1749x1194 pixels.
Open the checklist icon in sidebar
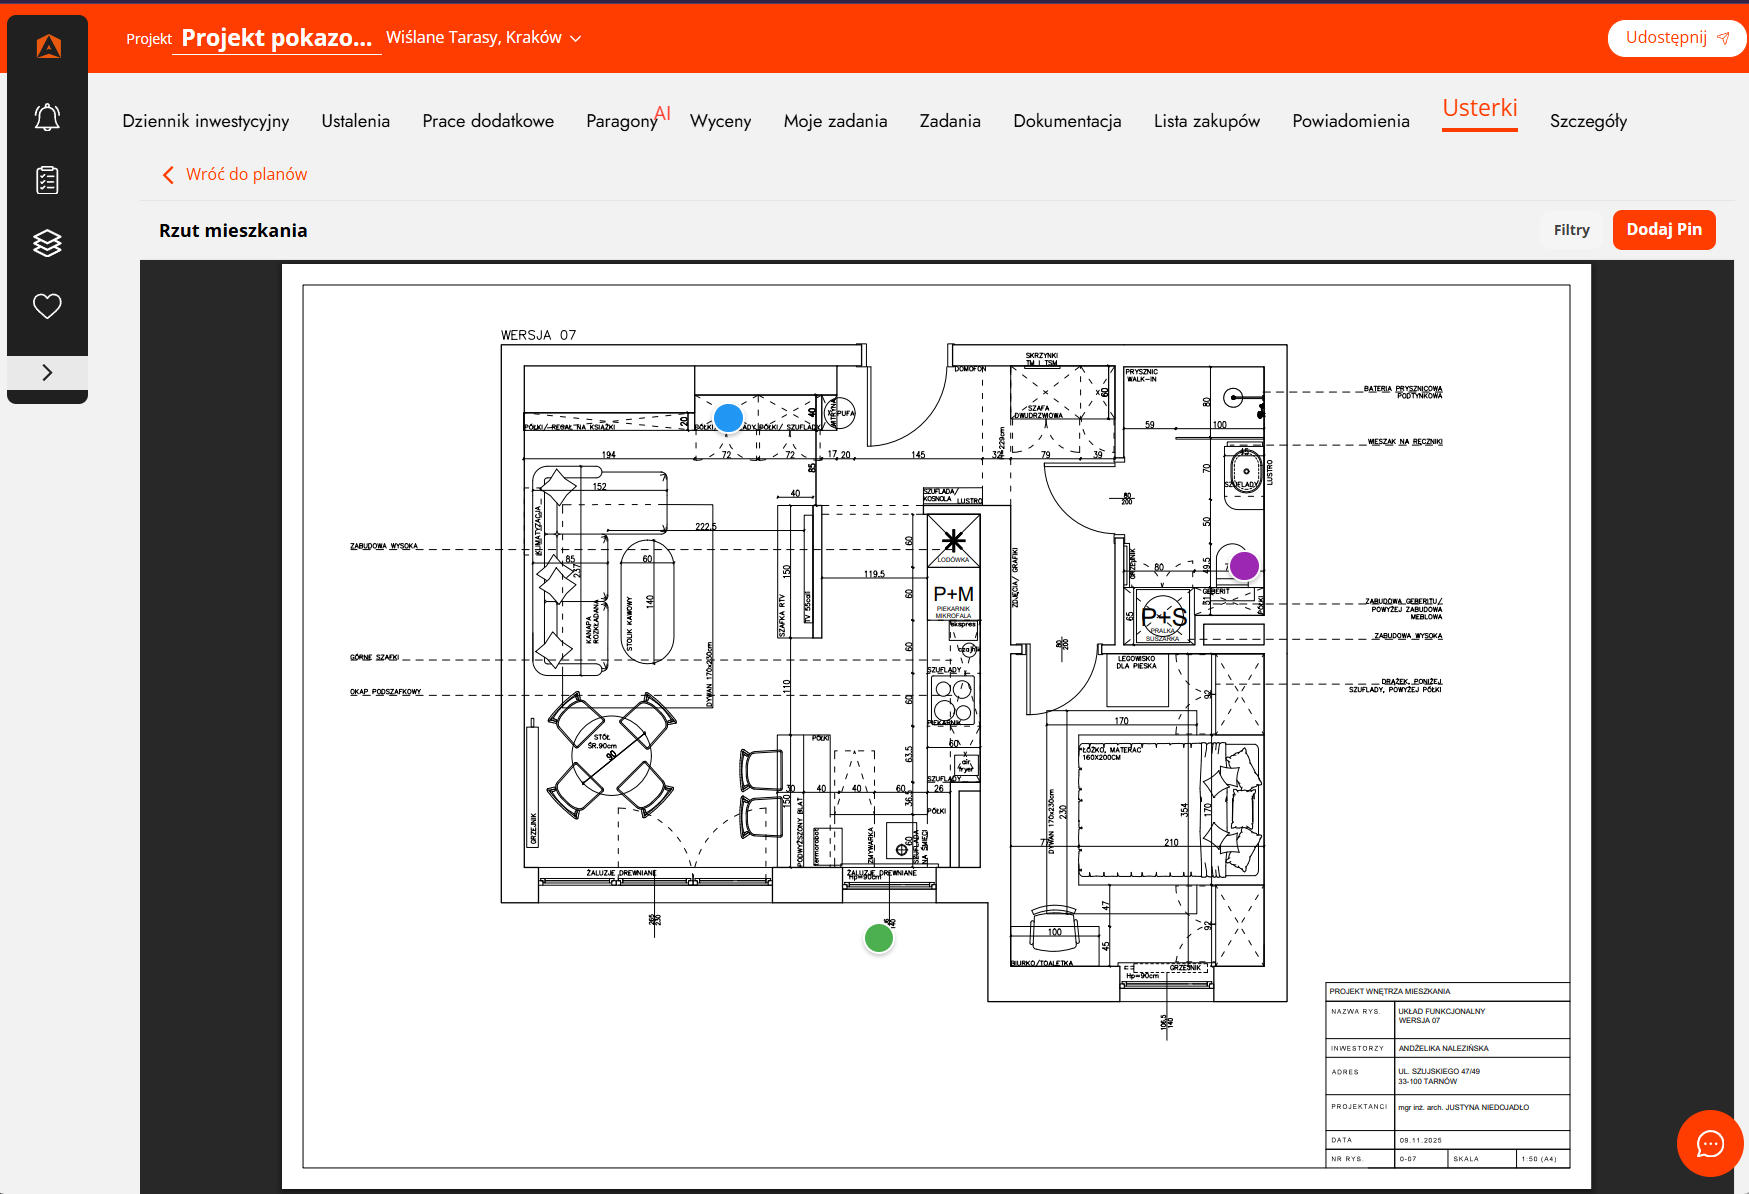[x=47, y=180]
